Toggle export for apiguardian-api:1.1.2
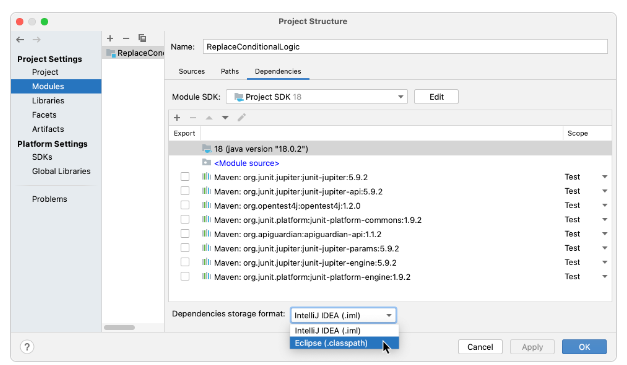The width and height of the screenshot is (627, 365). tap(185, 234)
